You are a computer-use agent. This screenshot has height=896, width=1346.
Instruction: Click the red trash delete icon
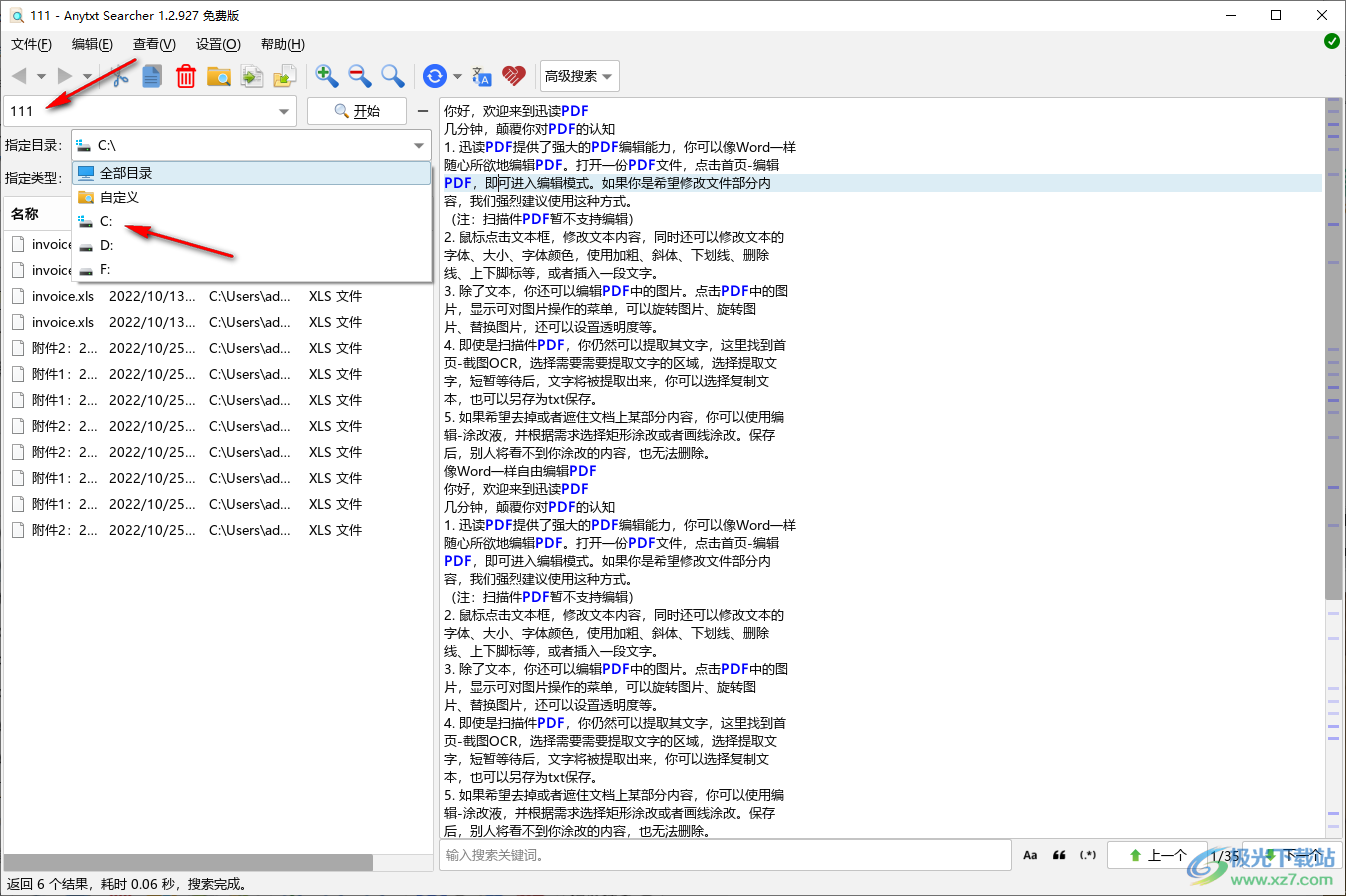coord(186,76)
